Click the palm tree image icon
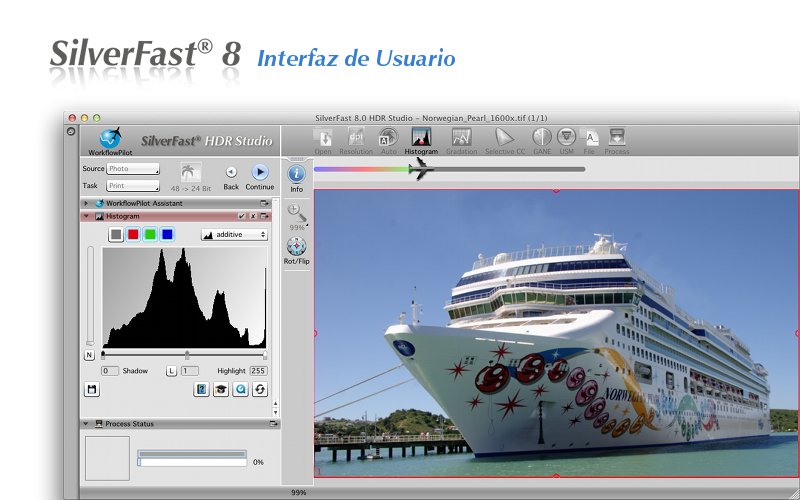 [191, 173]
